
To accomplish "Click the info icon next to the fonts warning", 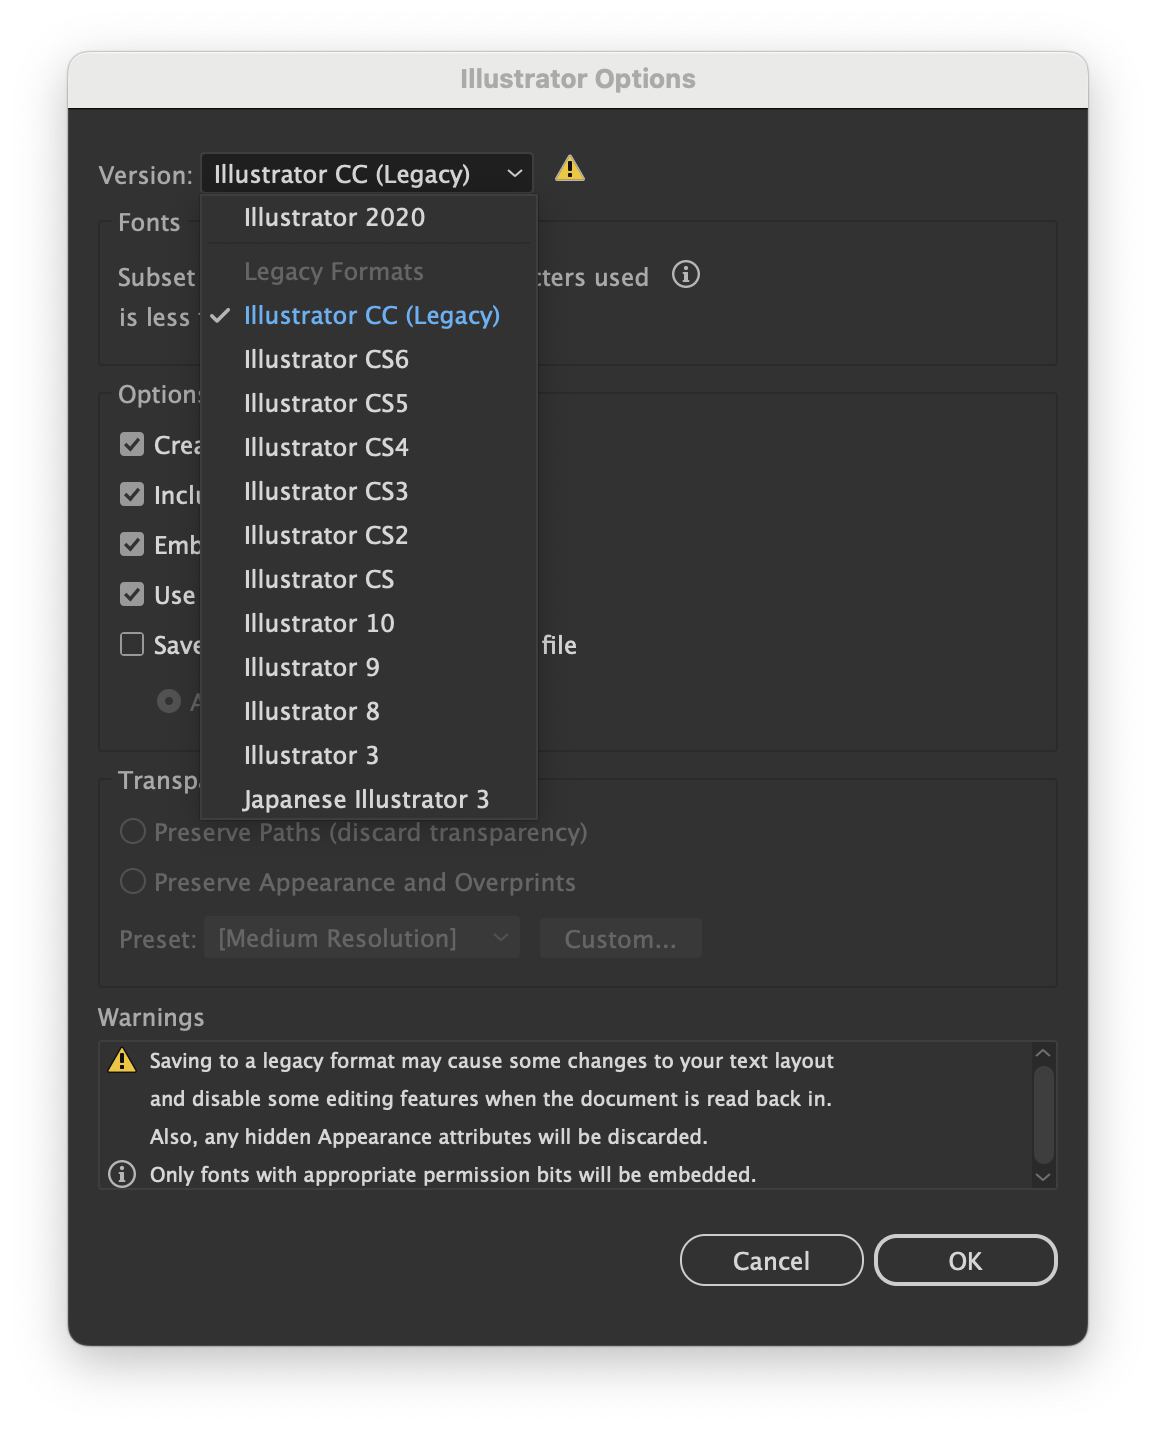I will 122,1174.
